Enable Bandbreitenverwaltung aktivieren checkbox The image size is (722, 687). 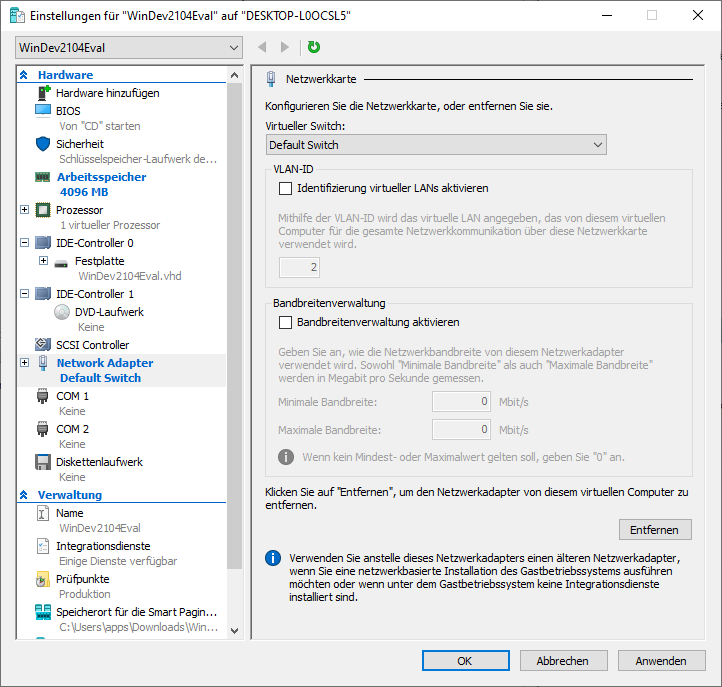[x=286, y=322]
